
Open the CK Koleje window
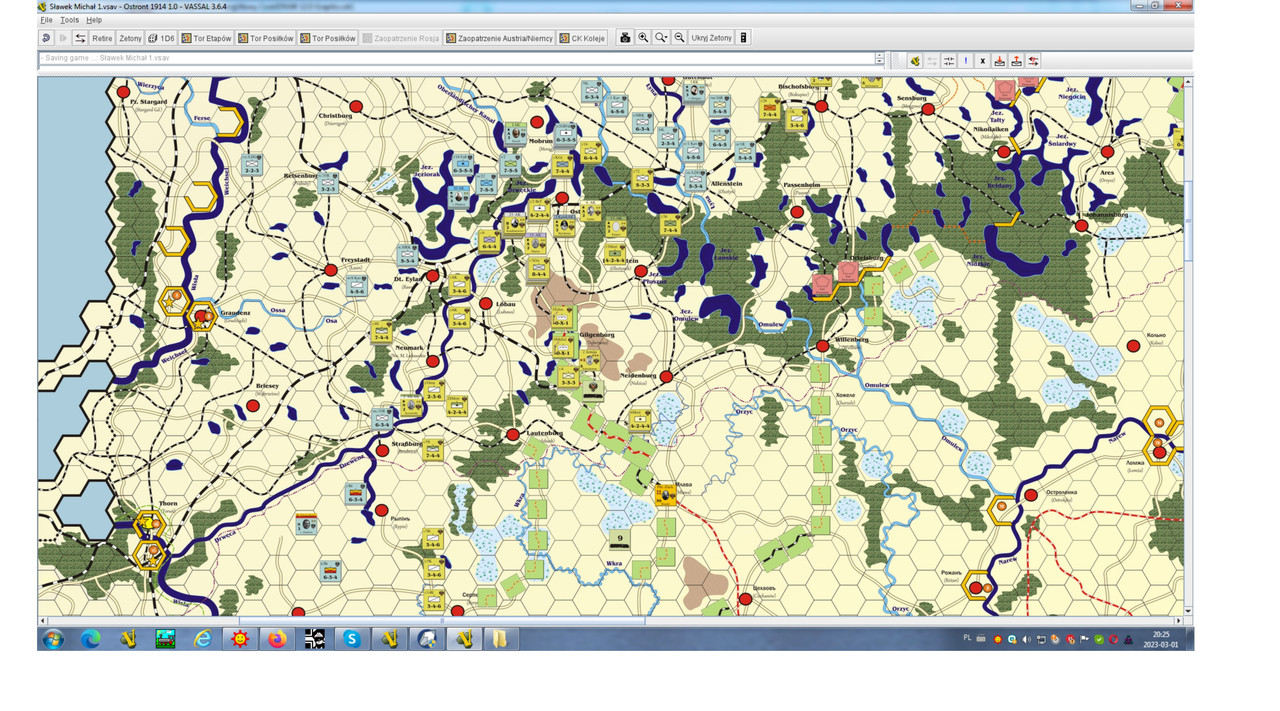[x=582, y=38]
